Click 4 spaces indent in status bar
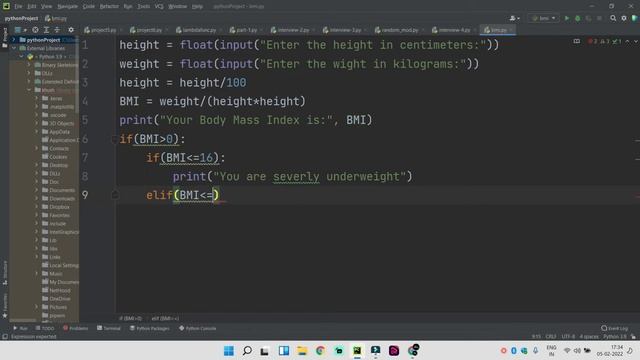Viewport: 640px width, 360px height. point(589,336)
